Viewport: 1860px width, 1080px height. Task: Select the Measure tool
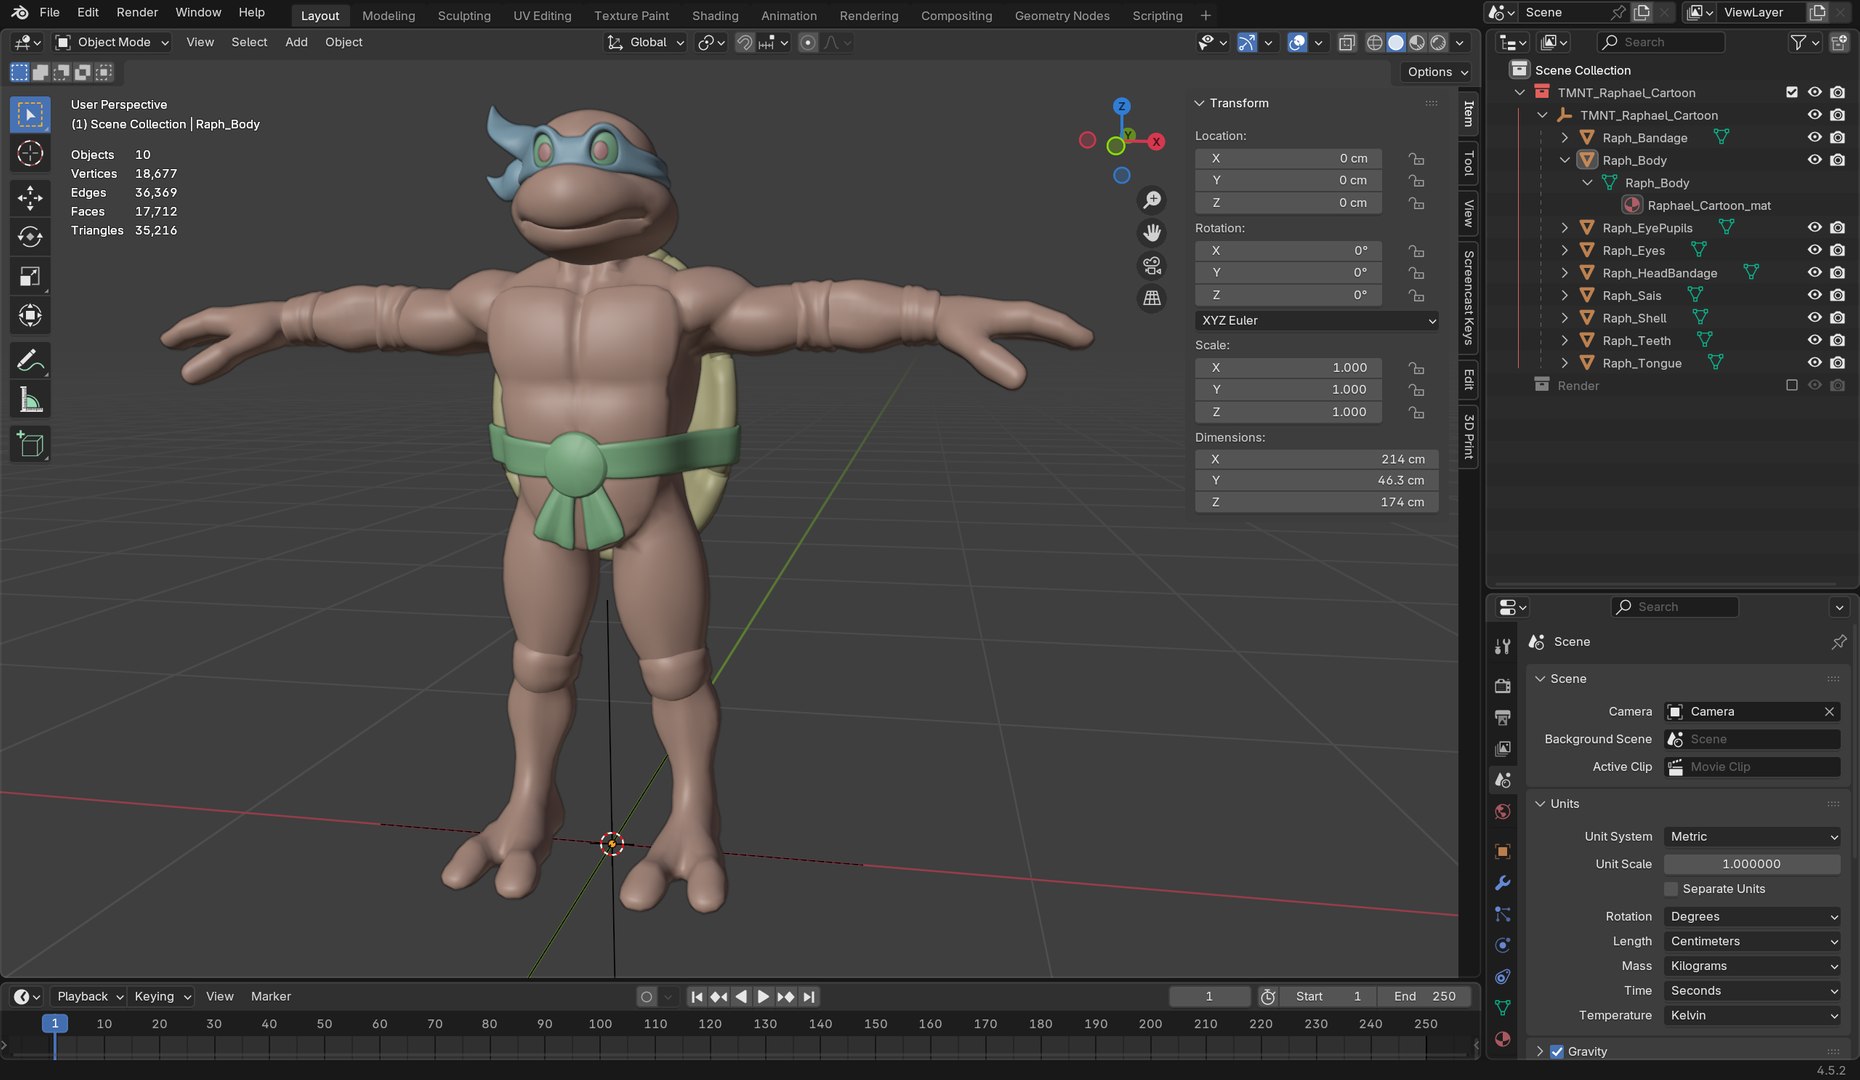[x=30, y=400]
